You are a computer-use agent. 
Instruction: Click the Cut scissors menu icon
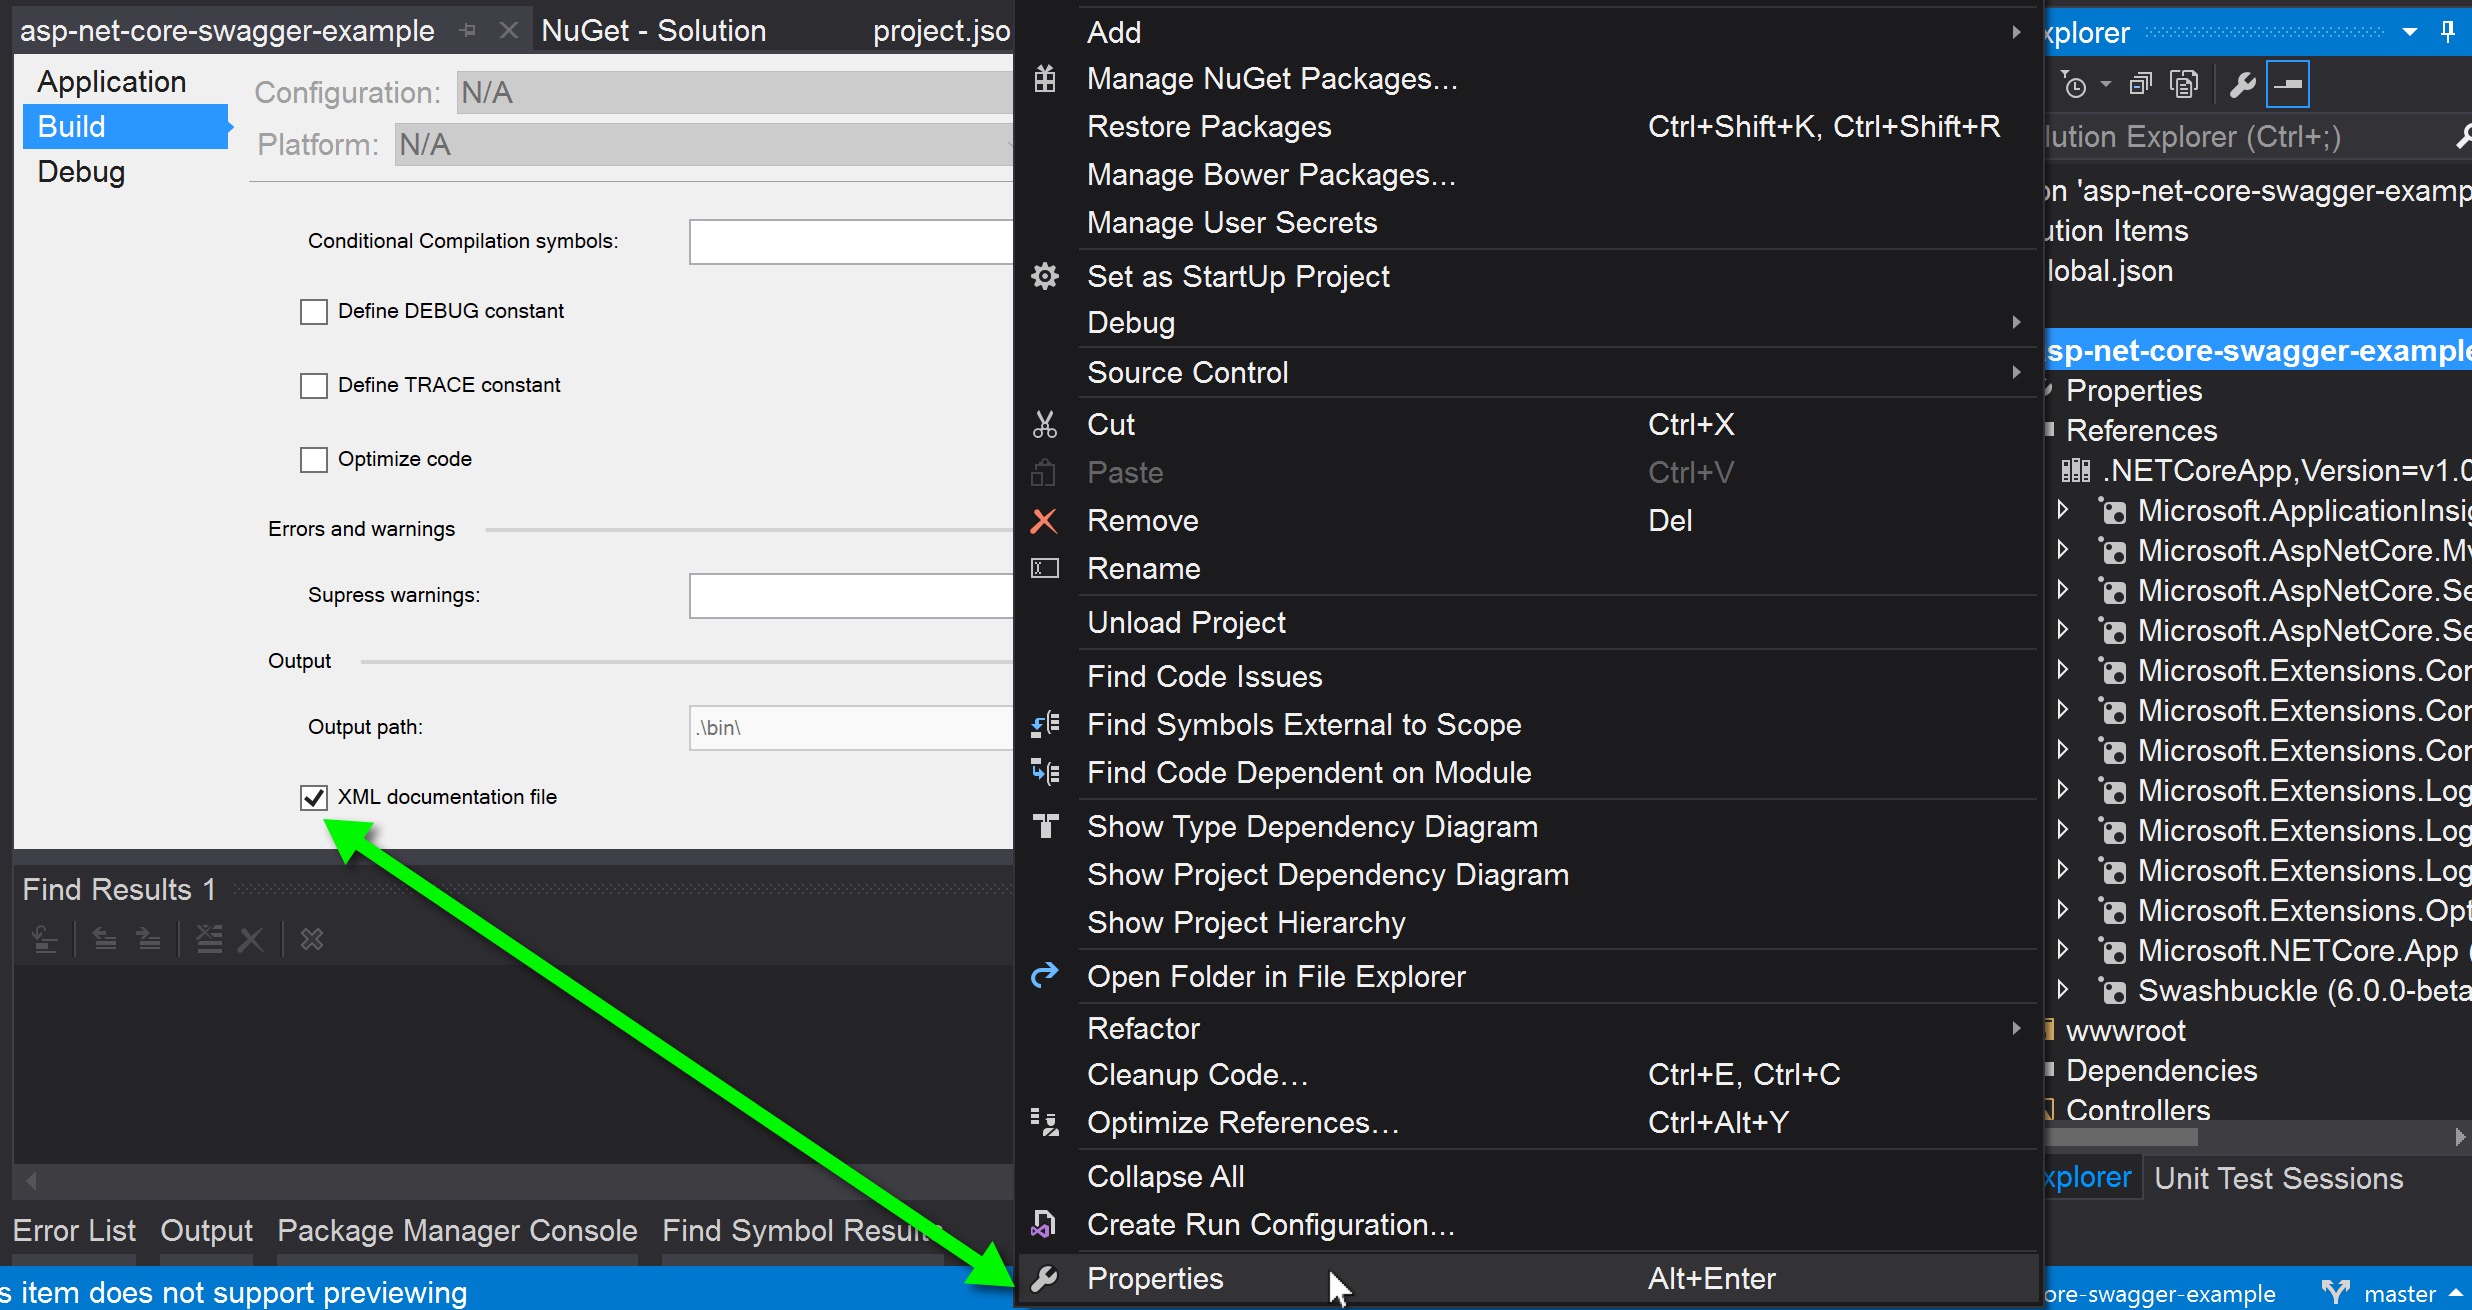tap(1044, 425)
